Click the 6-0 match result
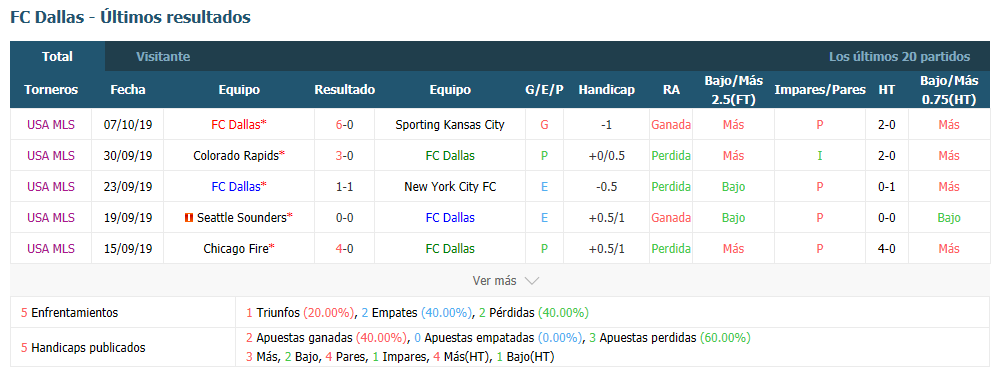This screenshot has width=996, height=369. coord(344,124)
